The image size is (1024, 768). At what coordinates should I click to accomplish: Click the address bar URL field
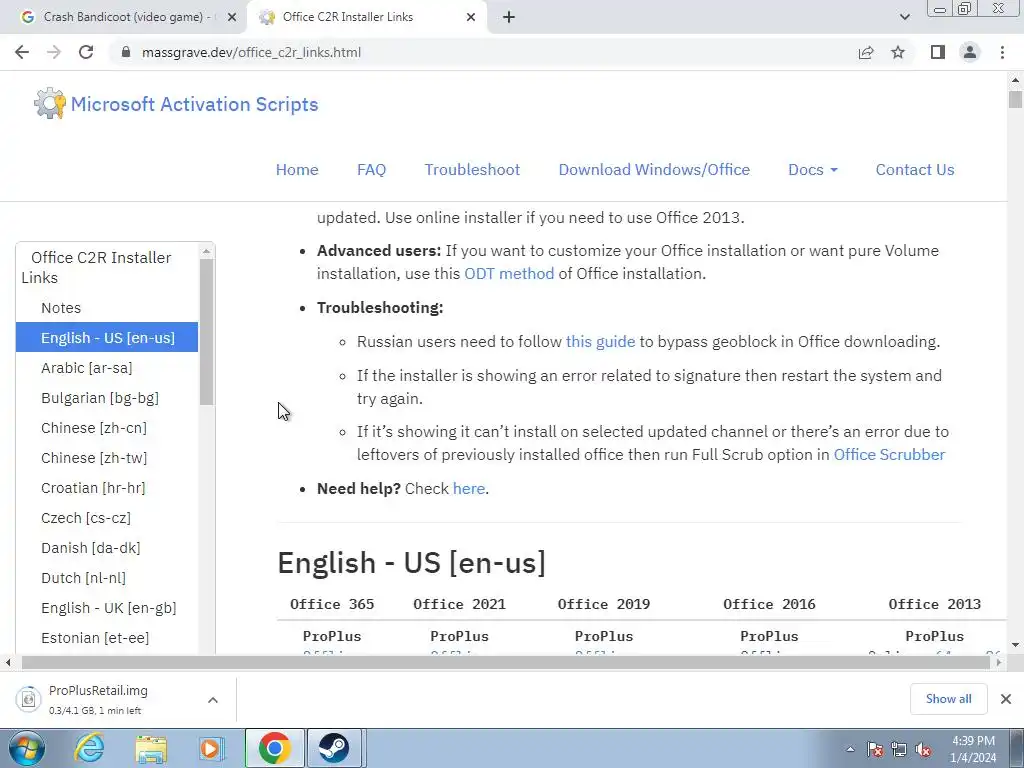(x=483, y=52)
